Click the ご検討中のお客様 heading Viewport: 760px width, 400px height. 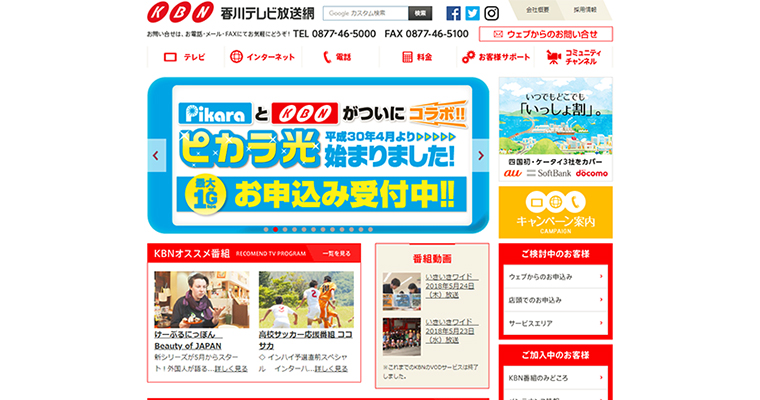(x=555, y=254)
